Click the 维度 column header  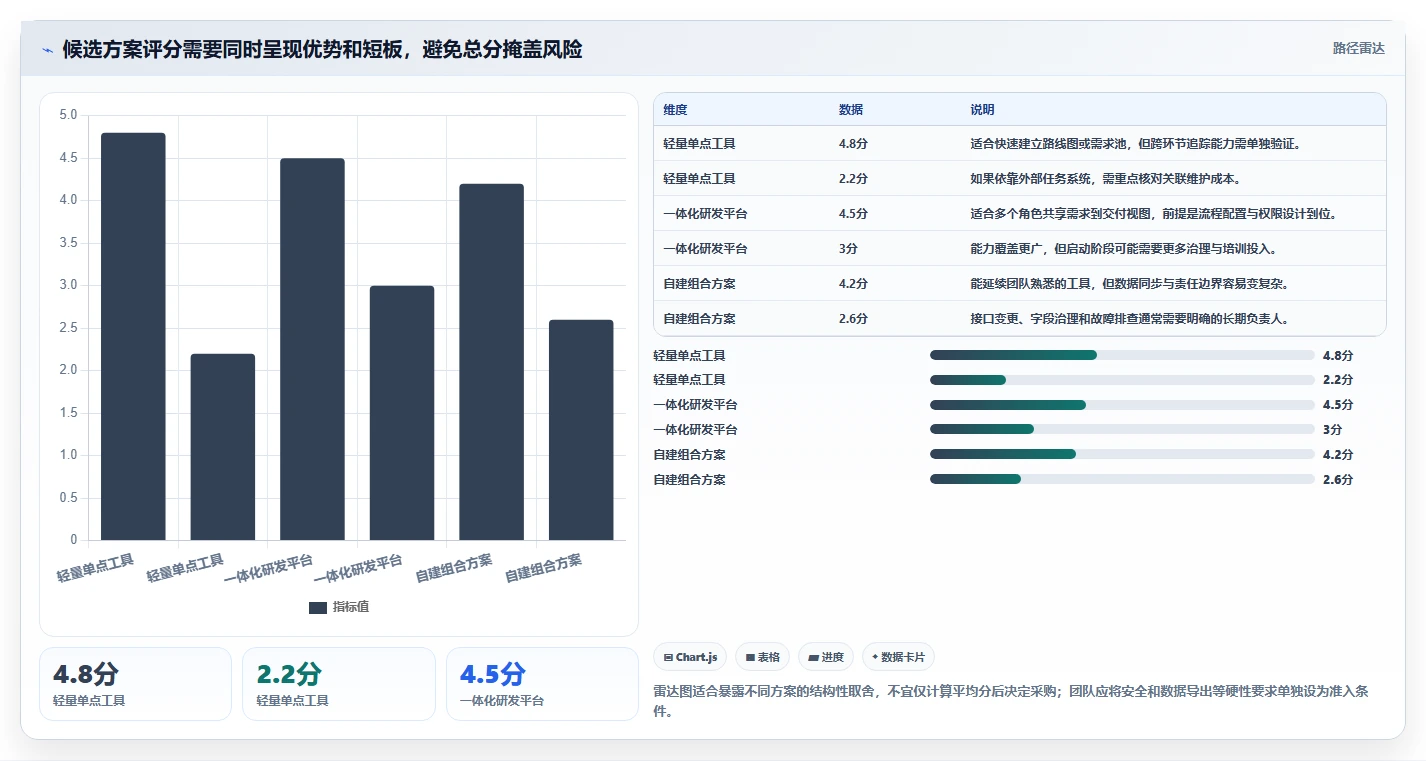(x=675, y=110)
